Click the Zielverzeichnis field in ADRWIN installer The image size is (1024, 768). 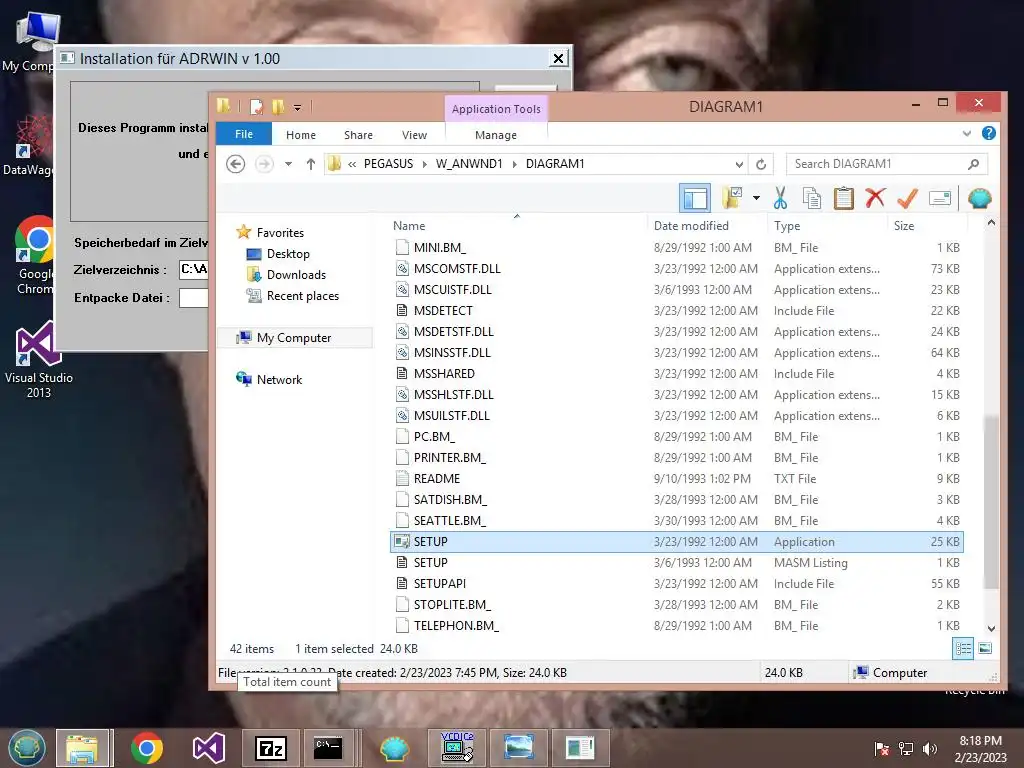point(194,269)
